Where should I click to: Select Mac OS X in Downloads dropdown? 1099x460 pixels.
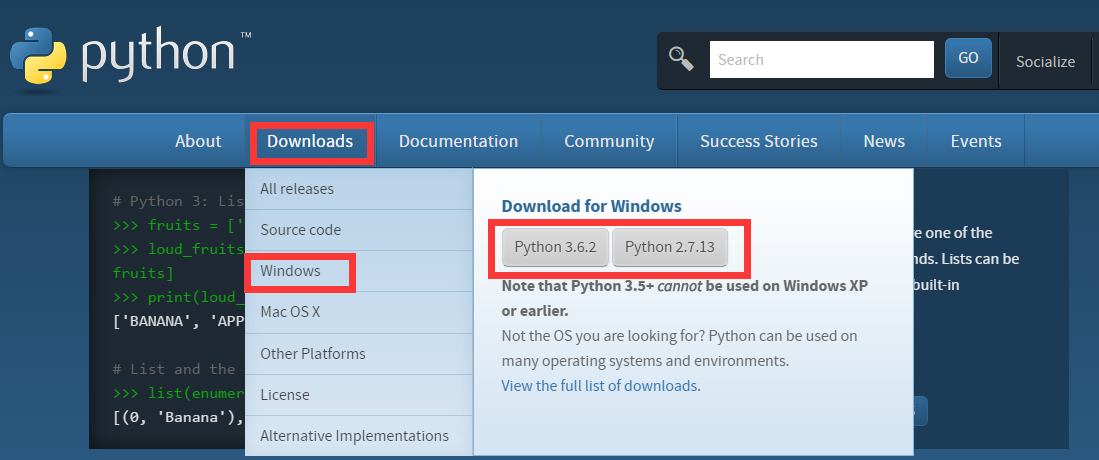coord(359,312)
